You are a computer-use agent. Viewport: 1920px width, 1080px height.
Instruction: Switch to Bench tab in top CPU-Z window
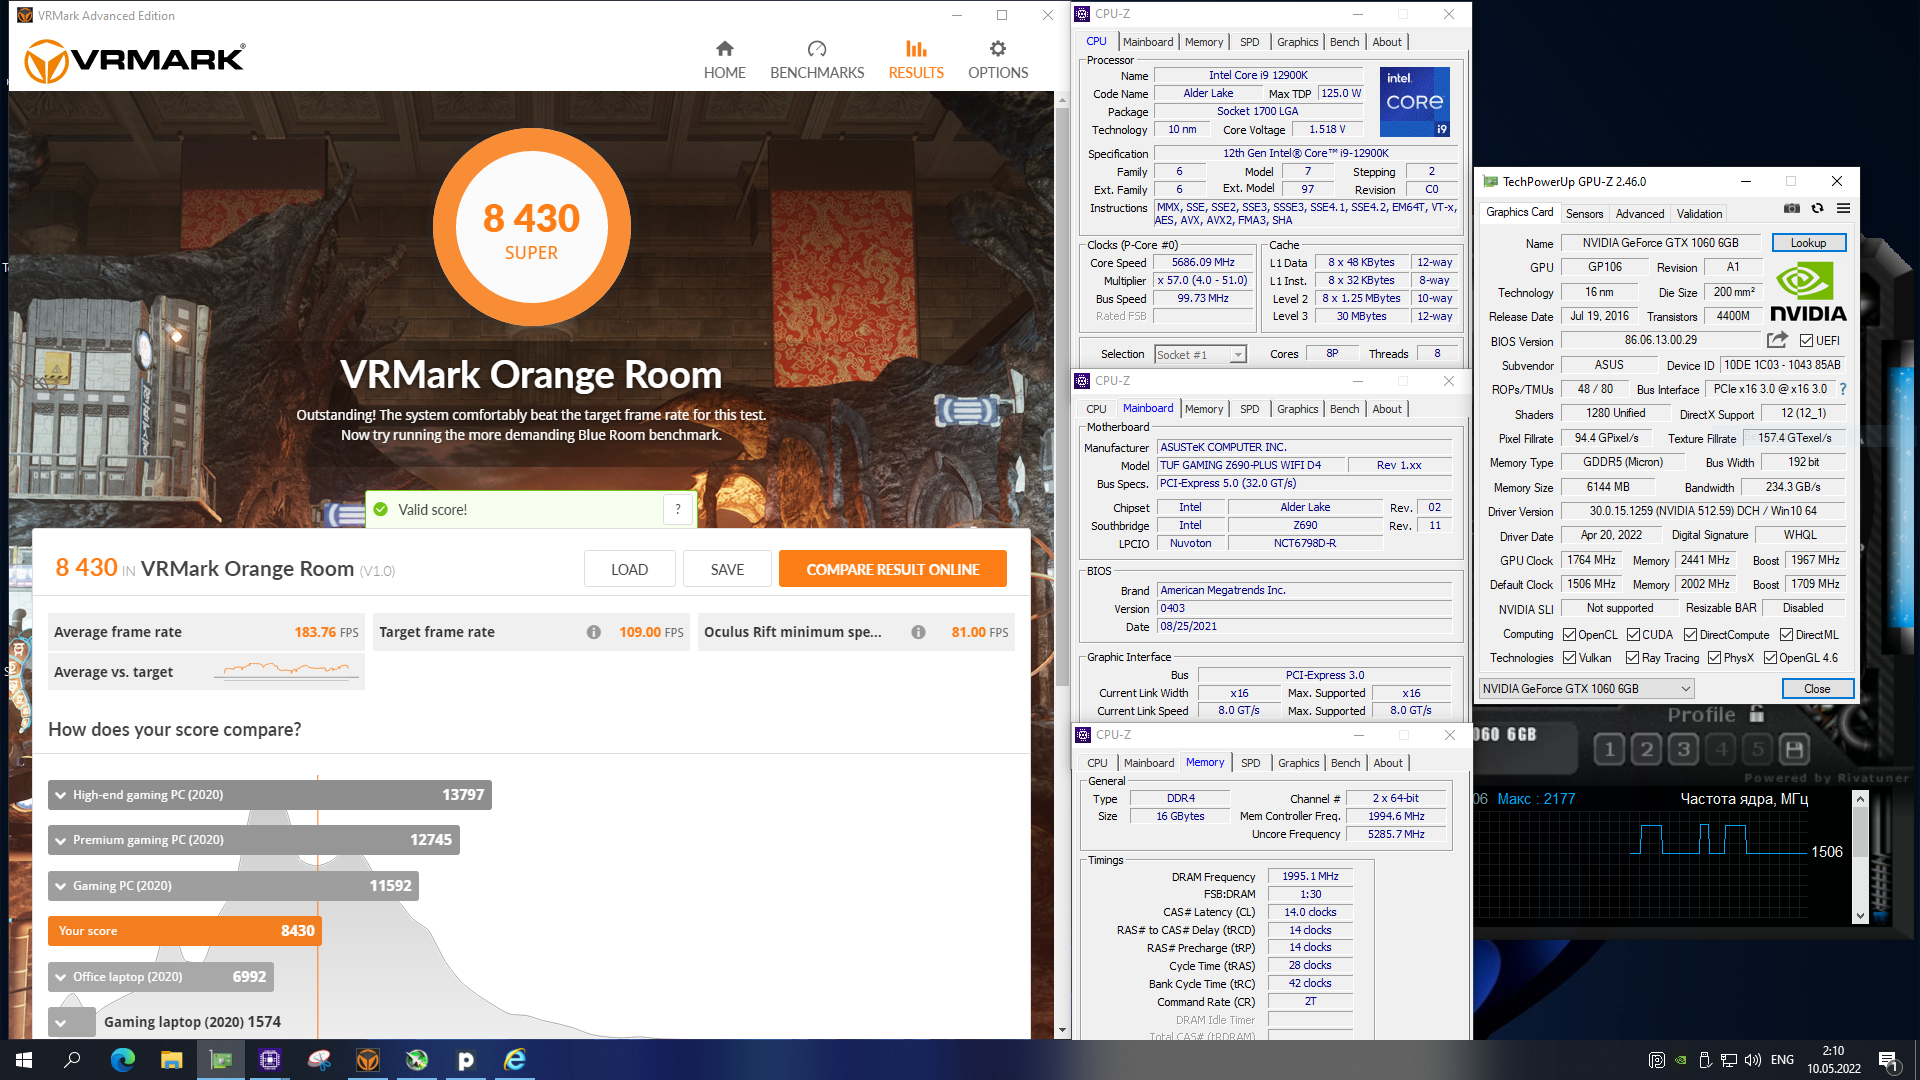coord(1344,42)
